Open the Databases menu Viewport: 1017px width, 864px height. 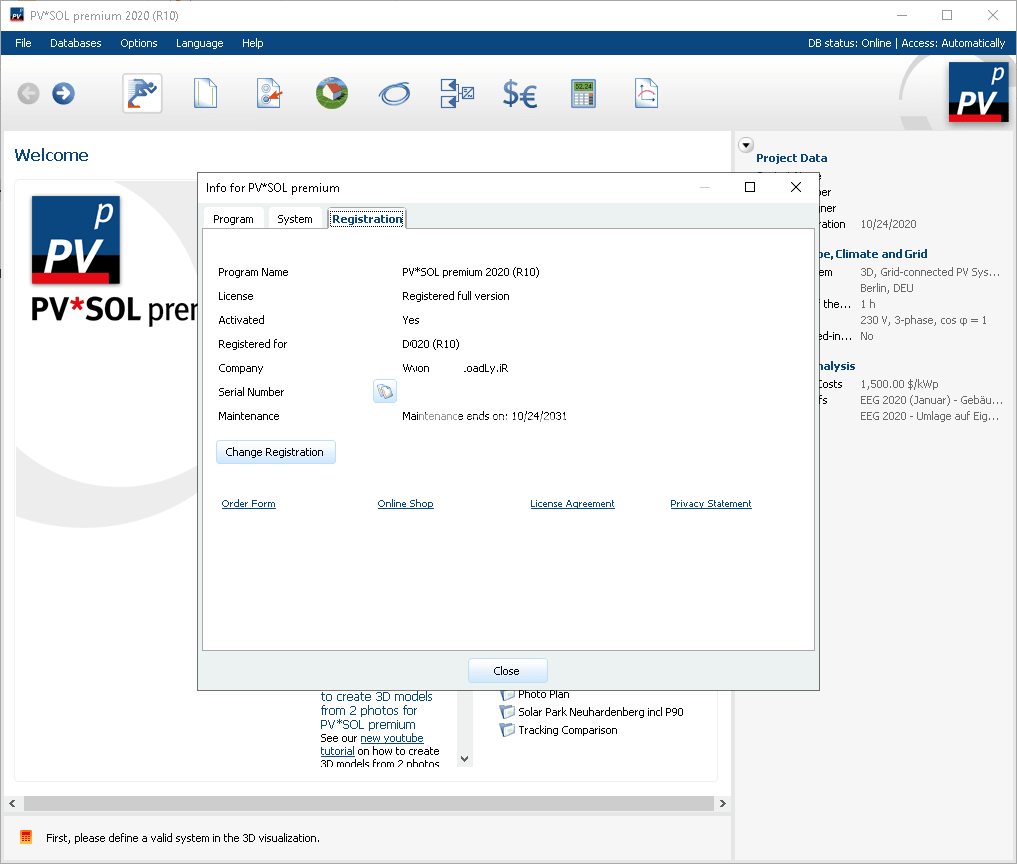tap(76, 43)
